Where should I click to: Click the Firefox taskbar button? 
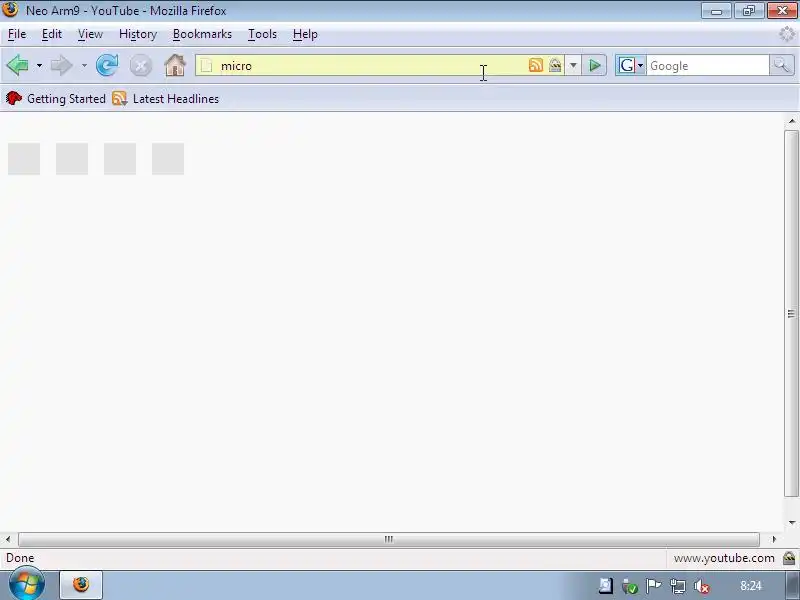click(x=81, y=585)
